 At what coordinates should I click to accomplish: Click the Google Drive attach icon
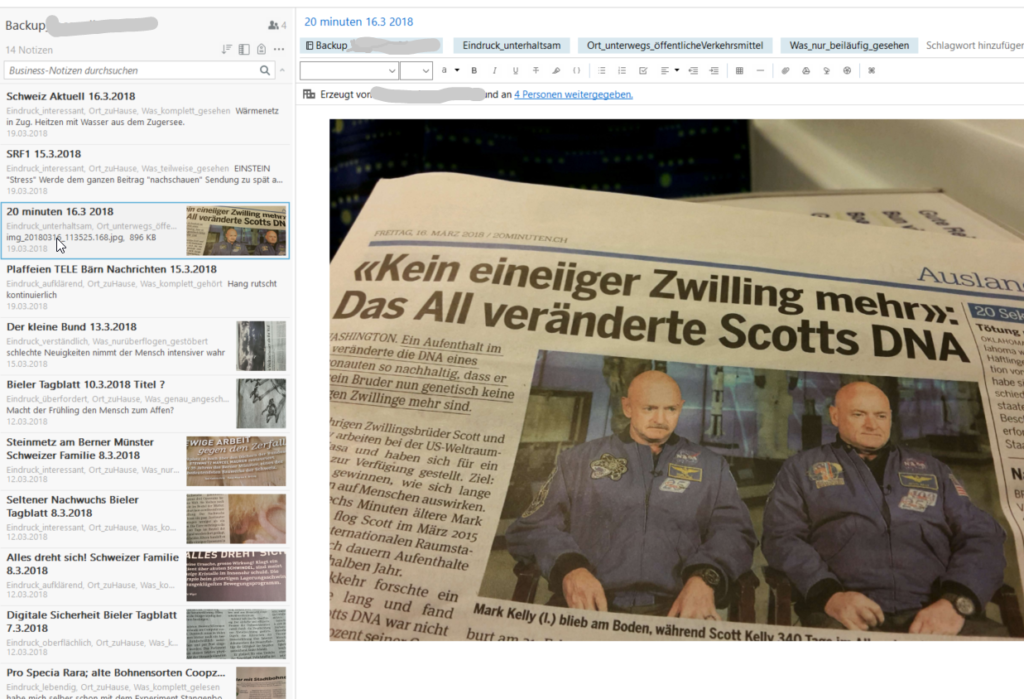[806, 71]
